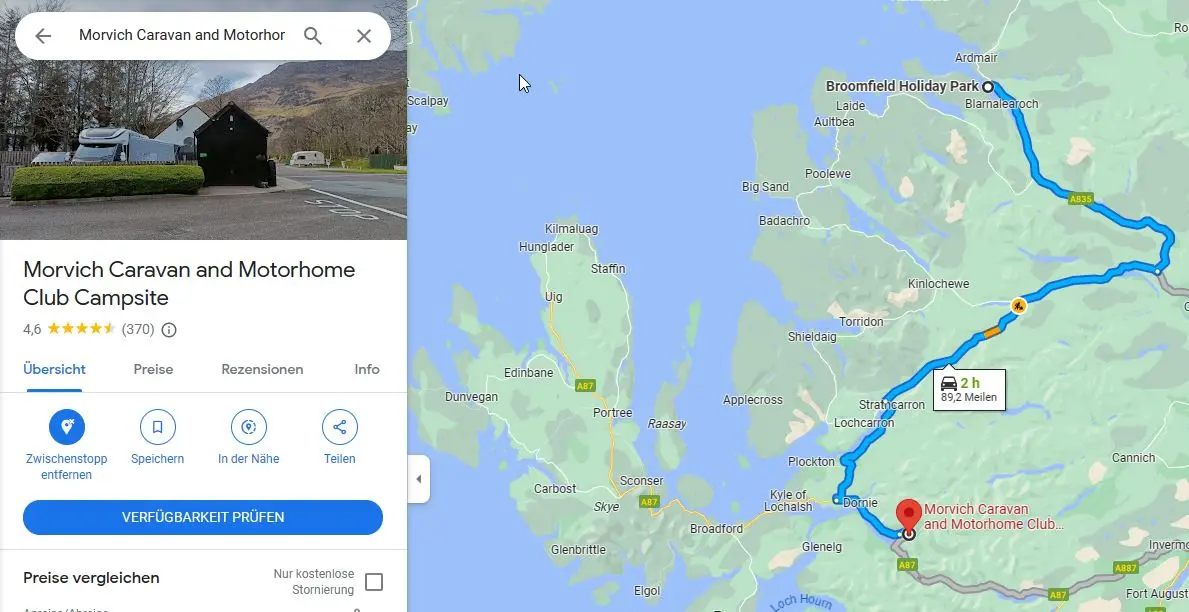
Task: Open the 370 reviews count link
Action: [x=138, y=329]
